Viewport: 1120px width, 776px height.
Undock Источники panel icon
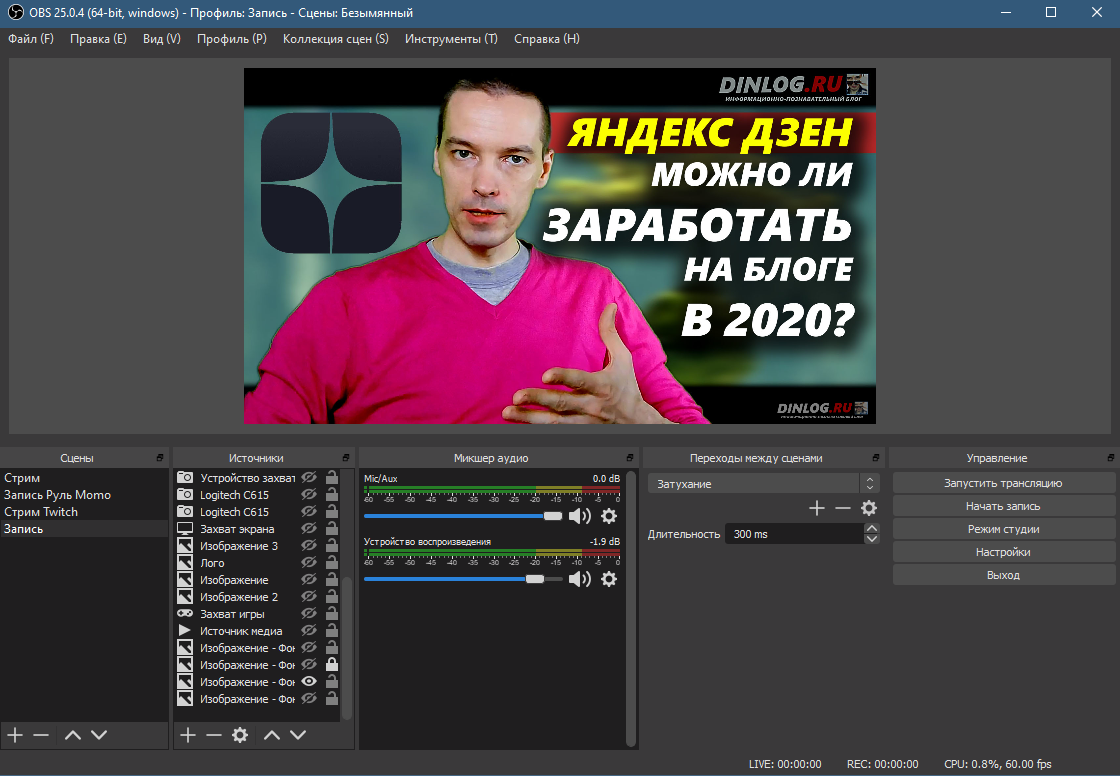tap(346, 458)
